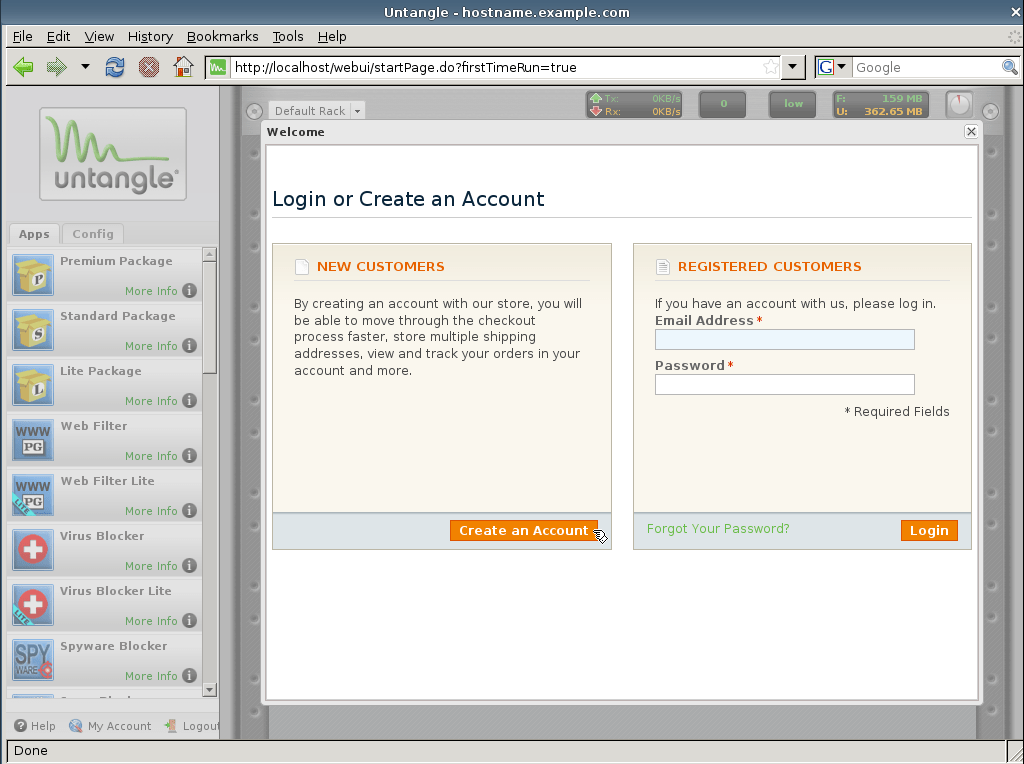The width and height of the screenshot is (1024, 764).
Task: Click the Stop loading icon
Action: tap(149, 67)
